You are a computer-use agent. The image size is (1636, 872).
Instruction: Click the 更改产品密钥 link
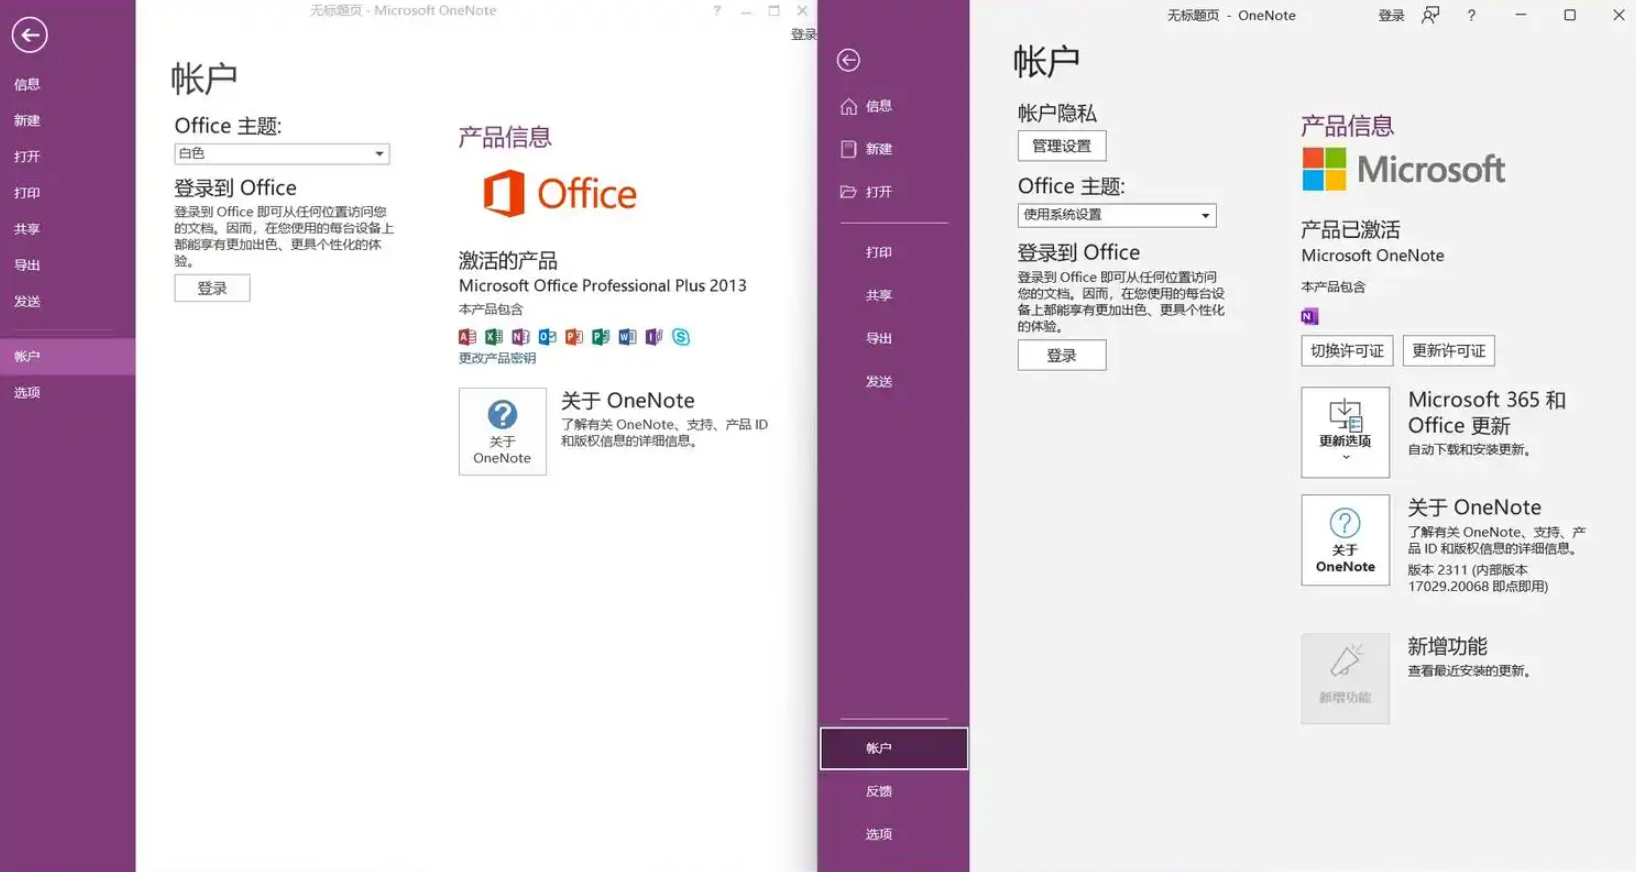pos(497,358)
